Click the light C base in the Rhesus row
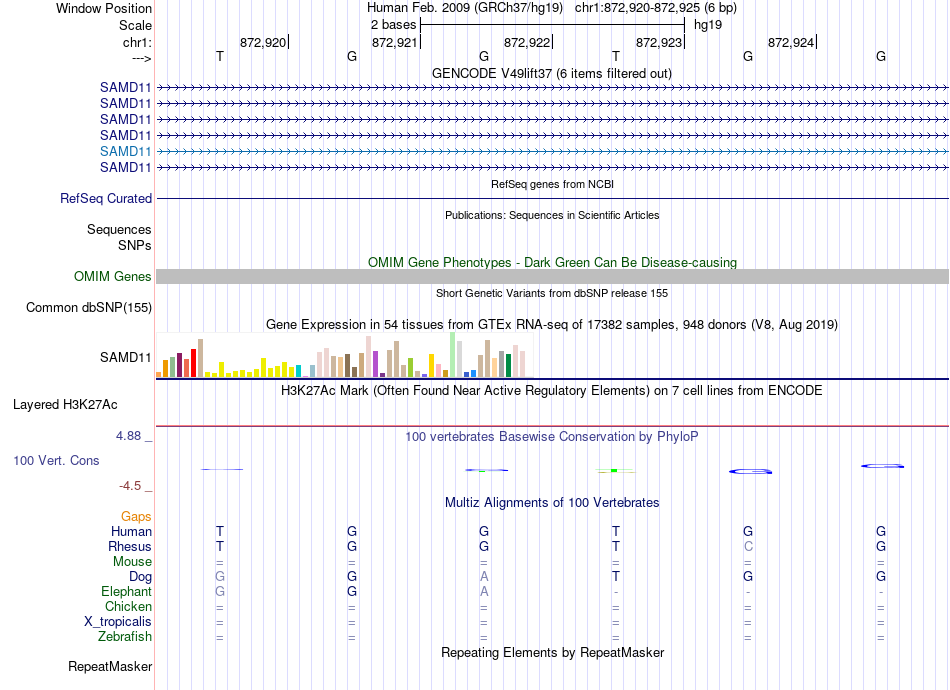Image resolution: width=950 pixels, height=690 pixels. (748, 546)
